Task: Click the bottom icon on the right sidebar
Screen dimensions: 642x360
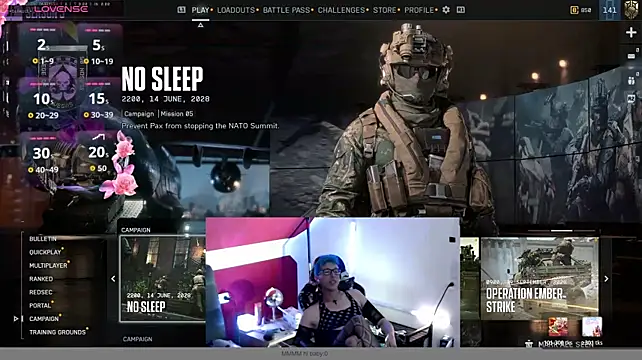Action: pyautogui.click(x=631, y=99)
